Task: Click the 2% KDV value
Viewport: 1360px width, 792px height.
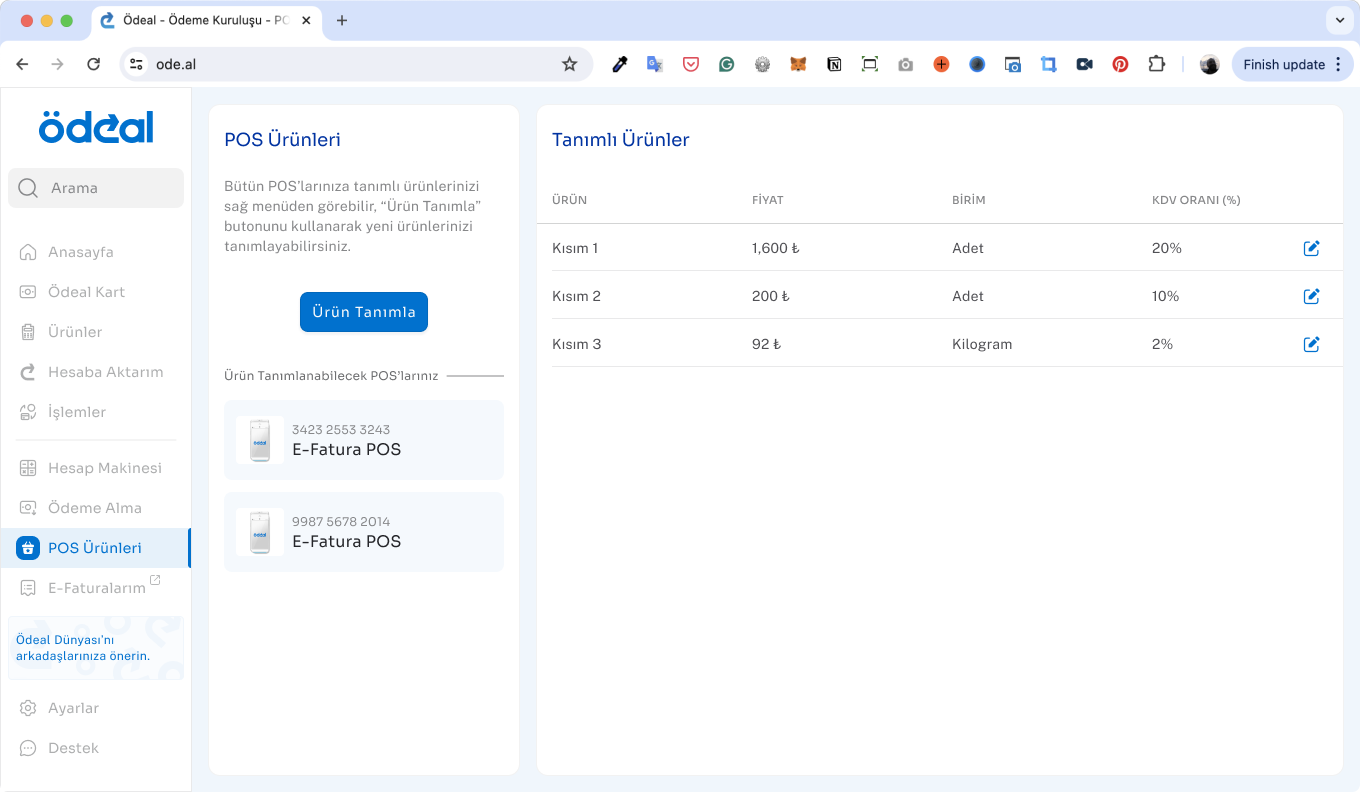Action: click(1163, 344)
